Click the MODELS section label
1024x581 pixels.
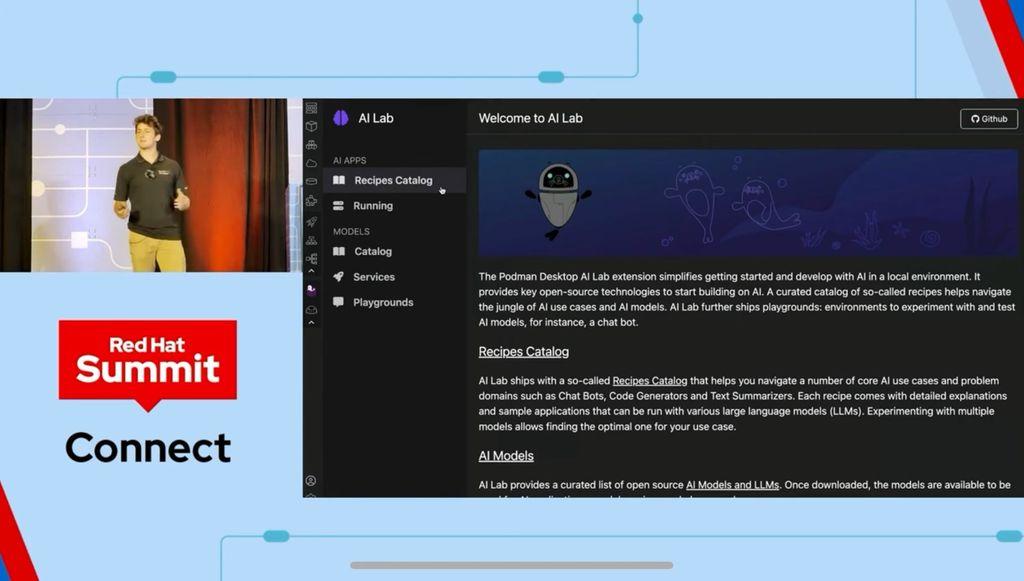pos(351,232)
